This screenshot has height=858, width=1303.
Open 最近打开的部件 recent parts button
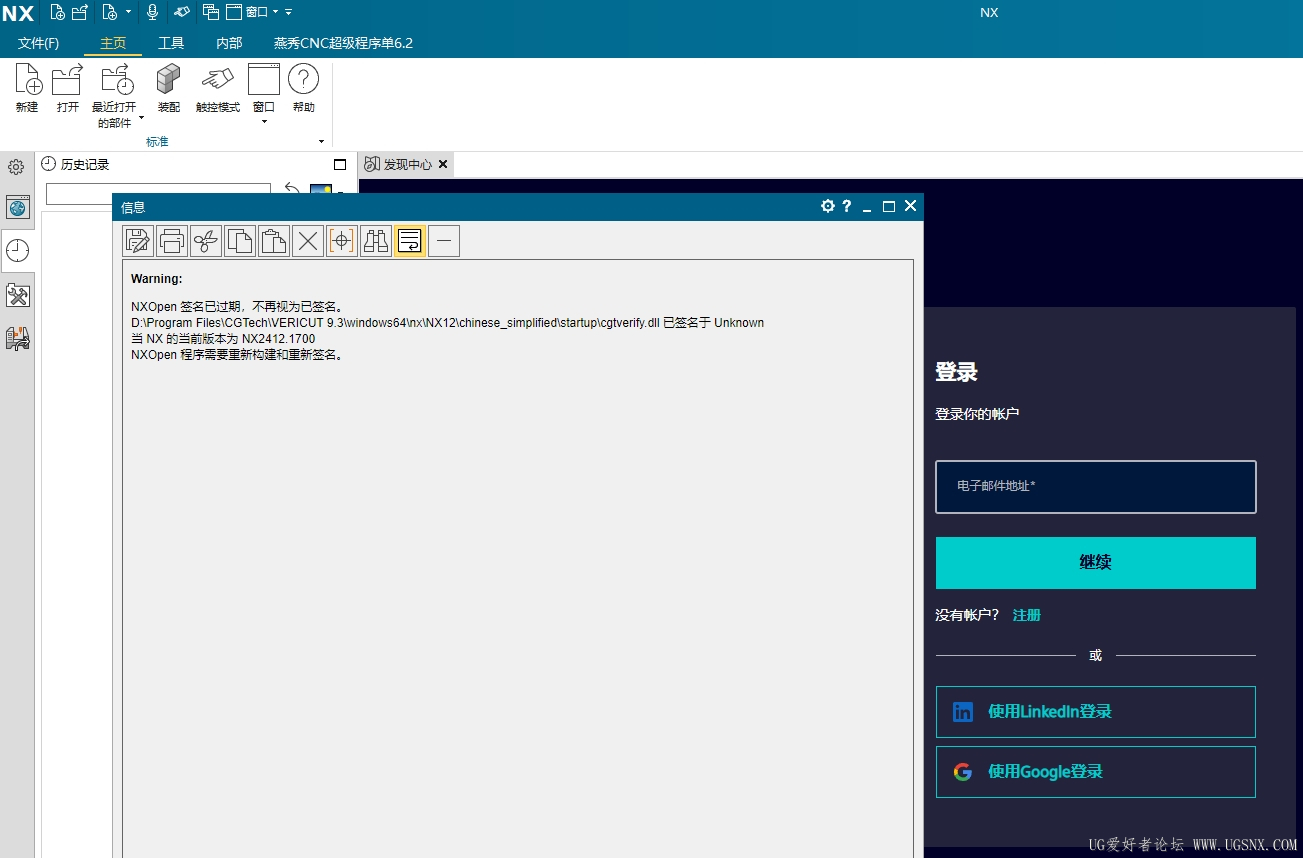pos(115,96)
